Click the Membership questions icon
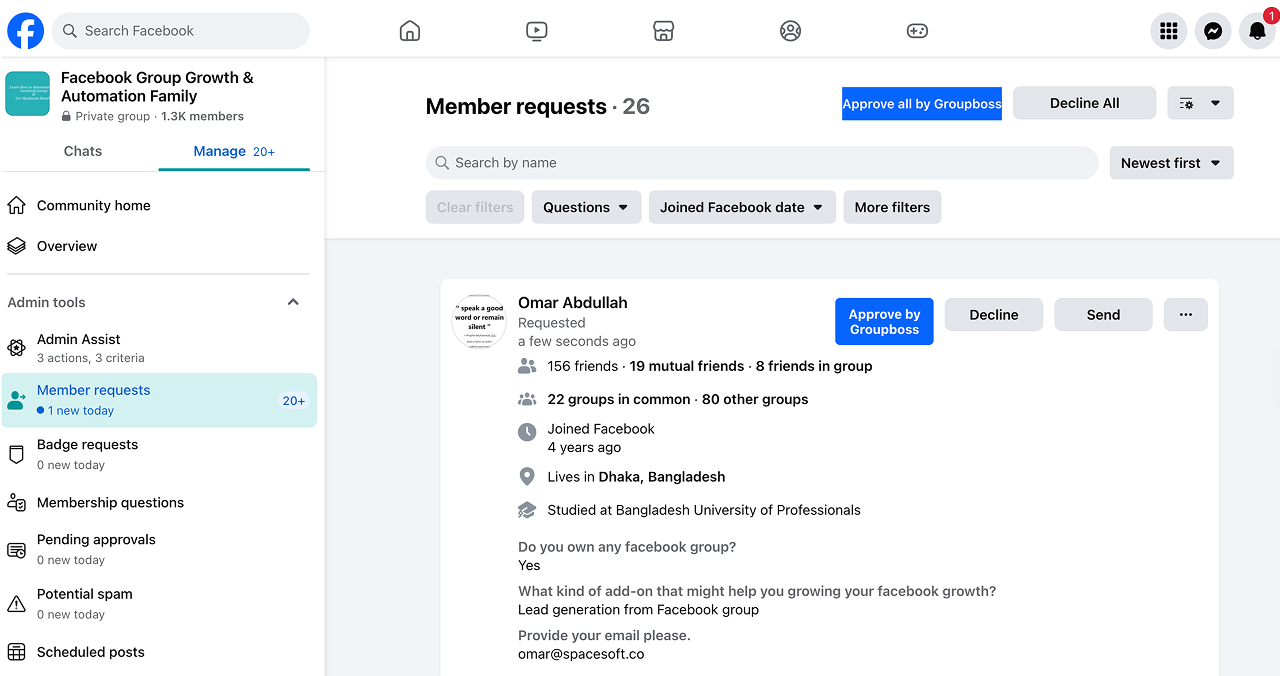 click(x=16, y=503)
